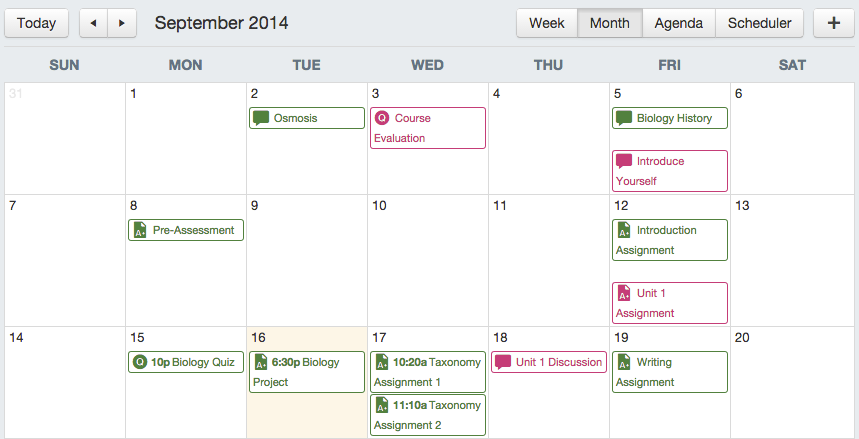The image size is (859, 439).
Task: Click the Biology History discussion icon
Action: pos(624,118)
